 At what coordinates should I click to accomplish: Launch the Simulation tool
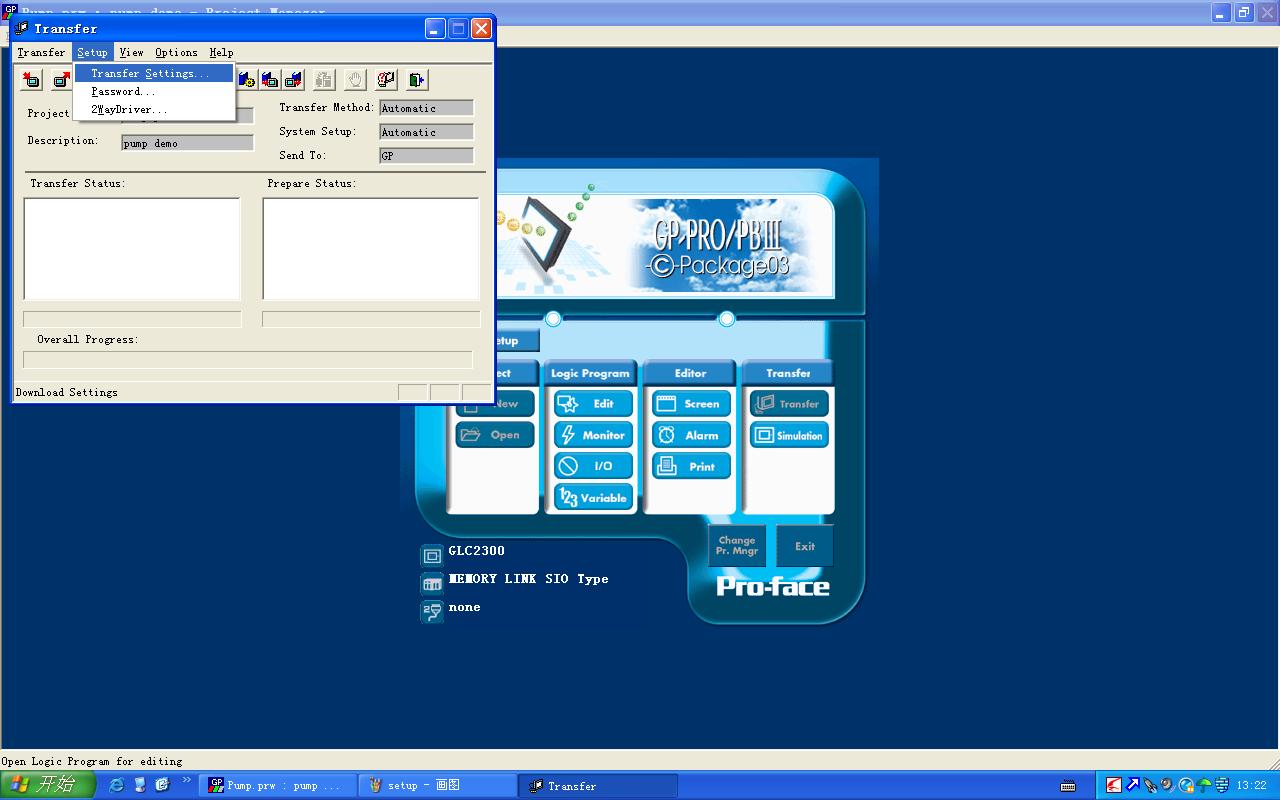click(x=789, y=435)
